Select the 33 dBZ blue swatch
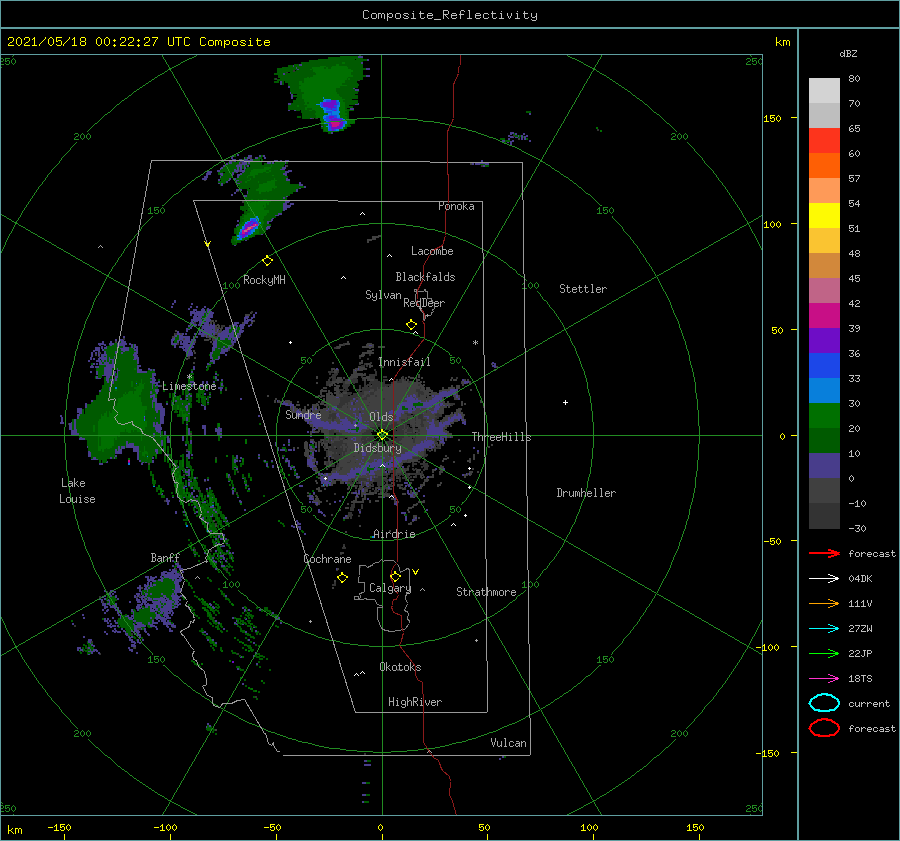The height and width of the screenshot is (841, 900). pyautogui.click(x=824, y=390)
